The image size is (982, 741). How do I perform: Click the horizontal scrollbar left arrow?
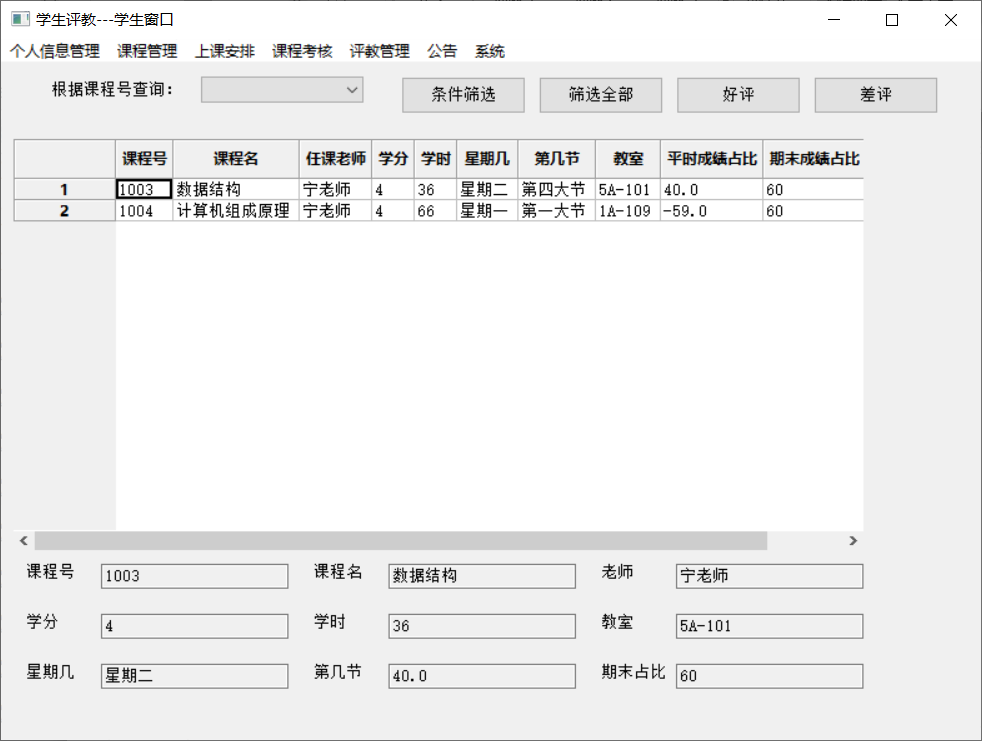tap(24, 541)
